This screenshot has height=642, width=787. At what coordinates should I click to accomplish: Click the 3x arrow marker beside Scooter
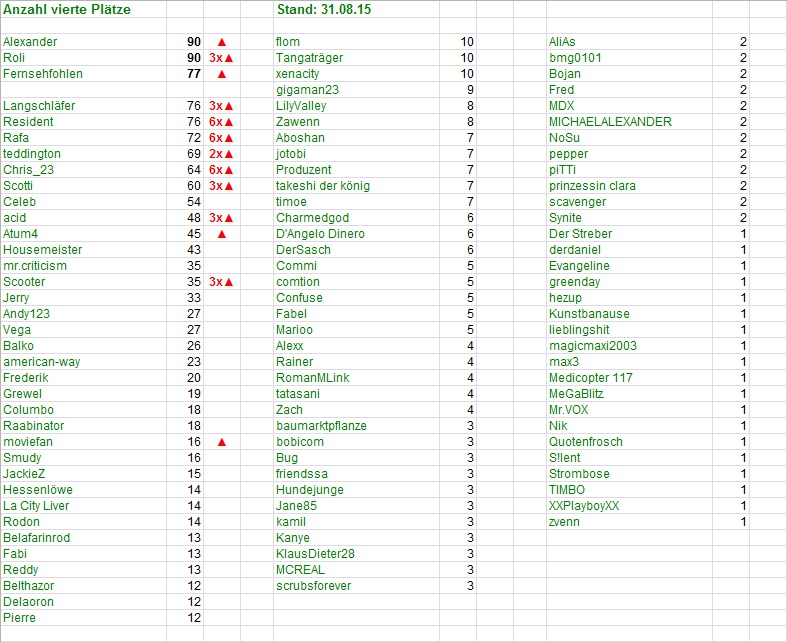coord(221,282)
